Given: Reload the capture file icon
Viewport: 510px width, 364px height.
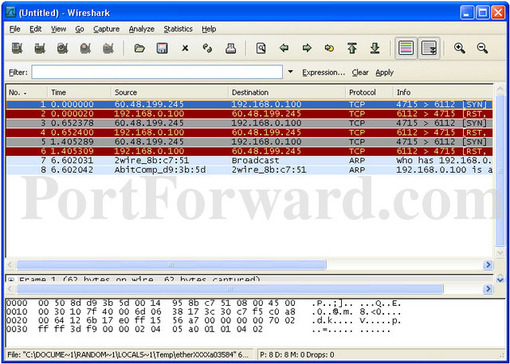Looking at the screenshot, I should (x=207, y=48).
